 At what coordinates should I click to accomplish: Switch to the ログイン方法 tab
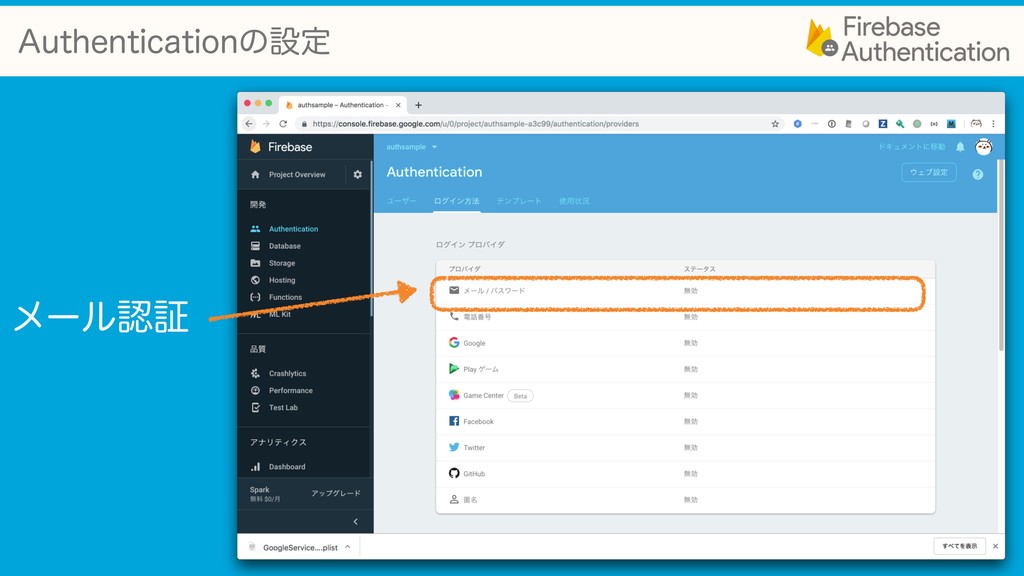click(456, 201)
